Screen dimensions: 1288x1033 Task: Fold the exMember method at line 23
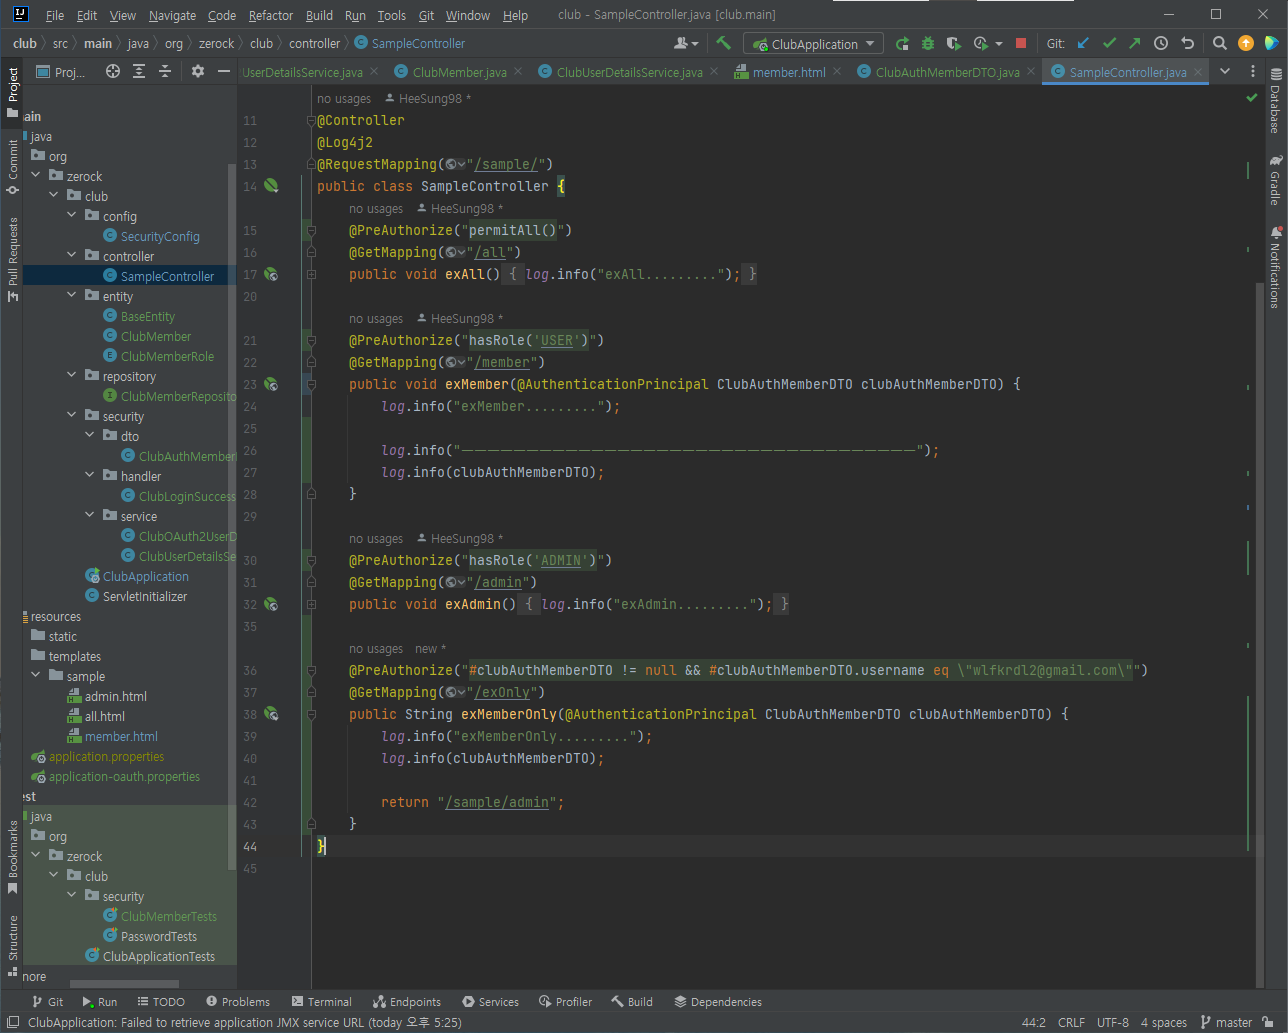(x=311, y=384)
